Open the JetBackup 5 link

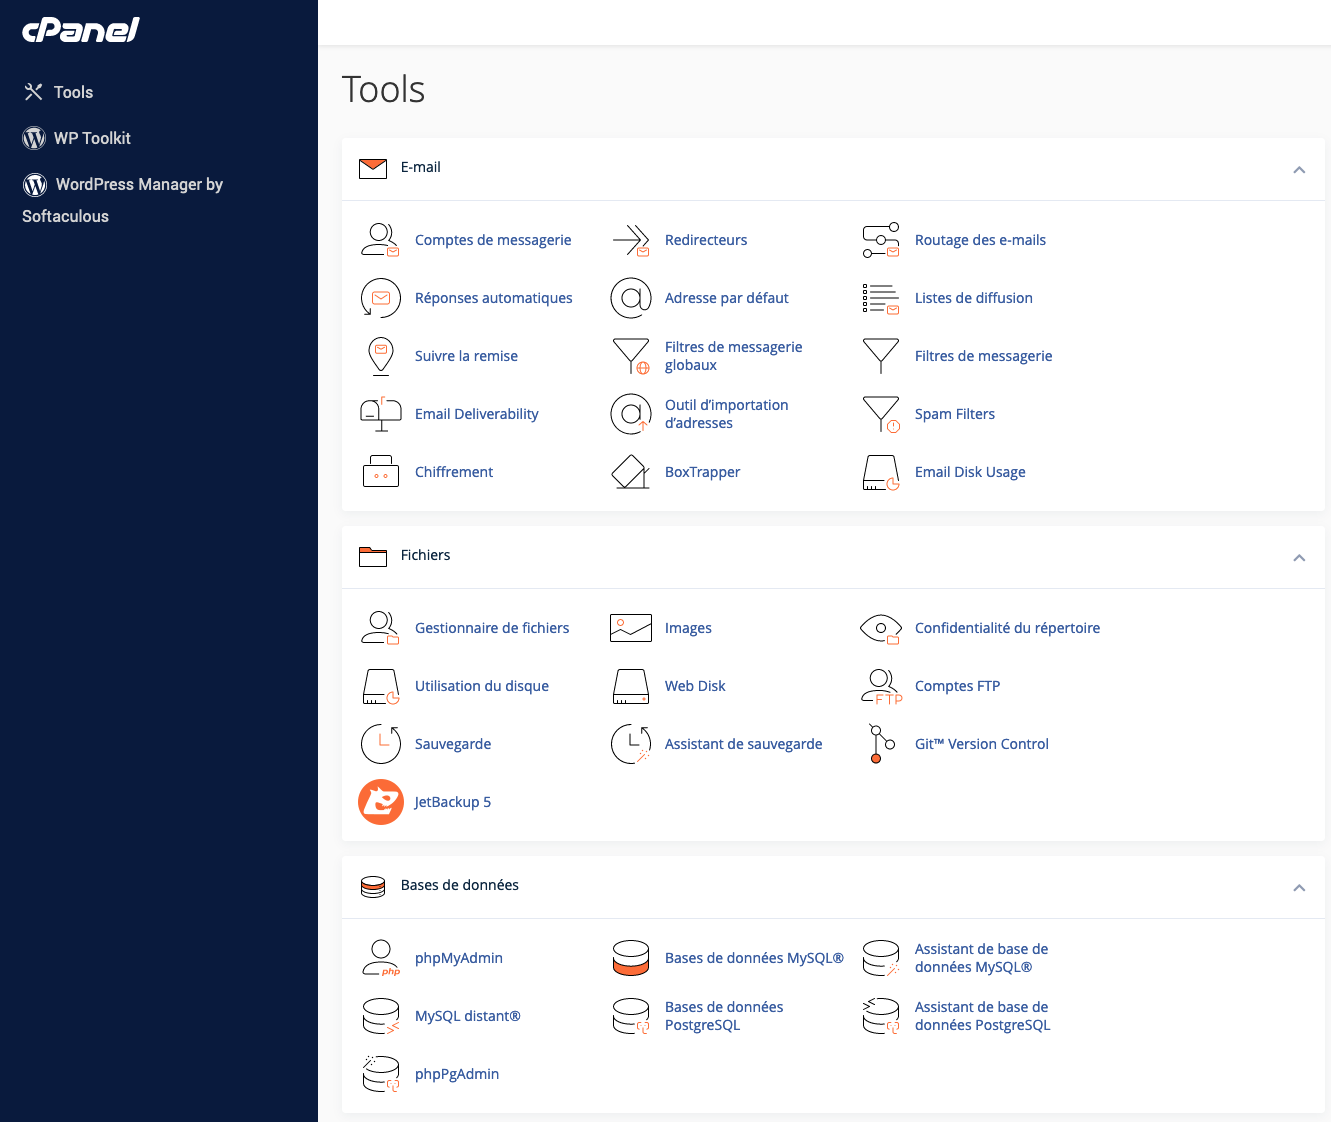tap(453, 802)
